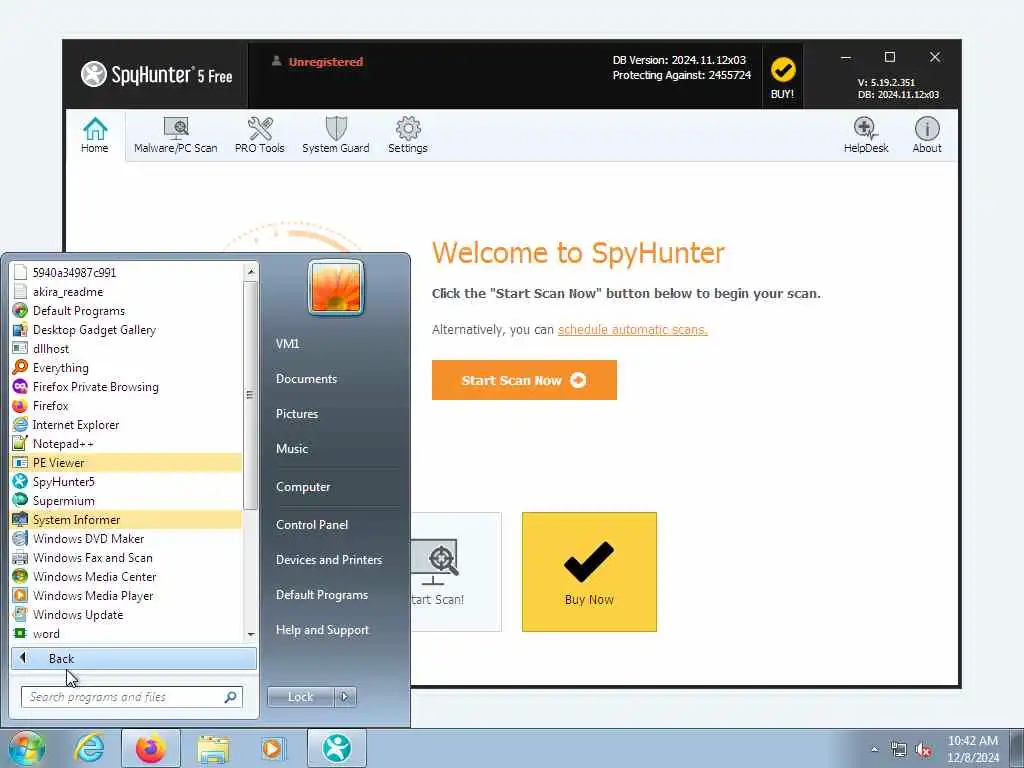1024x768 pixels.
Task: Launch SpyHunter5 from program list
Action: coord(127,481)
